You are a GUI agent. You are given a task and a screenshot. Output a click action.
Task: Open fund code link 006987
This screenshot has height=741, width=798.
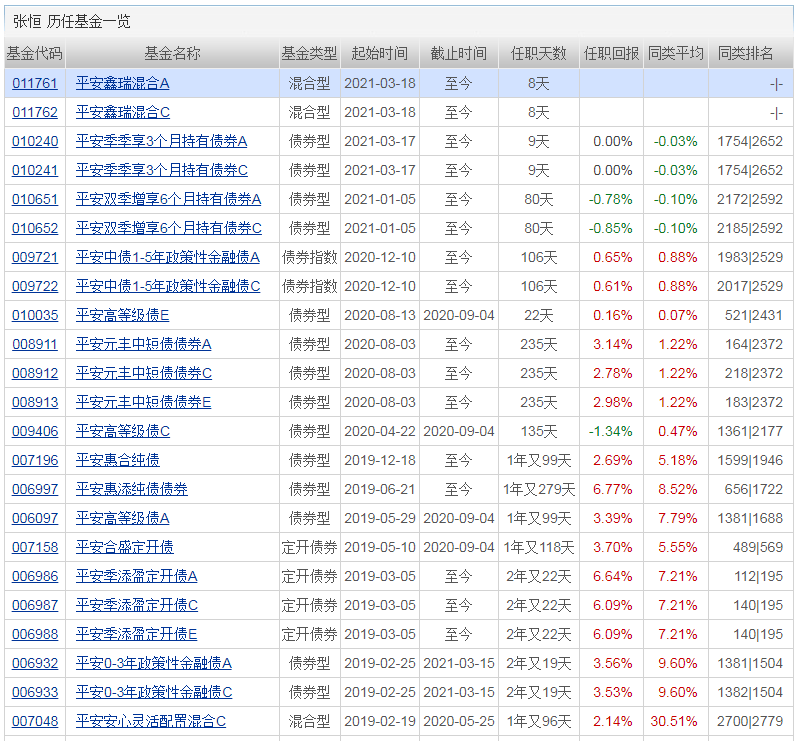35,606
